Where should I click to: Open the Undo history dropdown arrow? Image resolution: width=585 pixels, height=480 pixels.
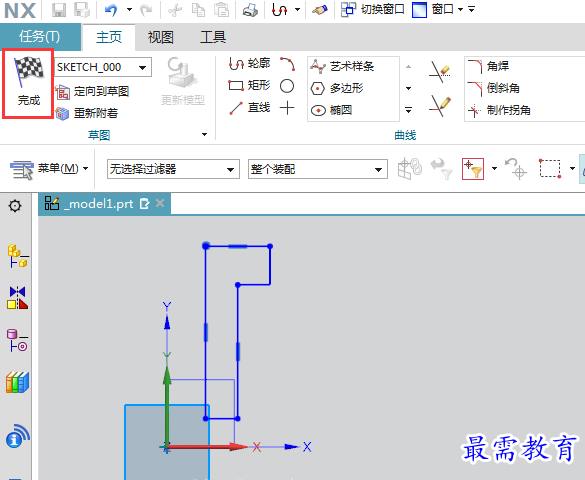pos(129,10)
